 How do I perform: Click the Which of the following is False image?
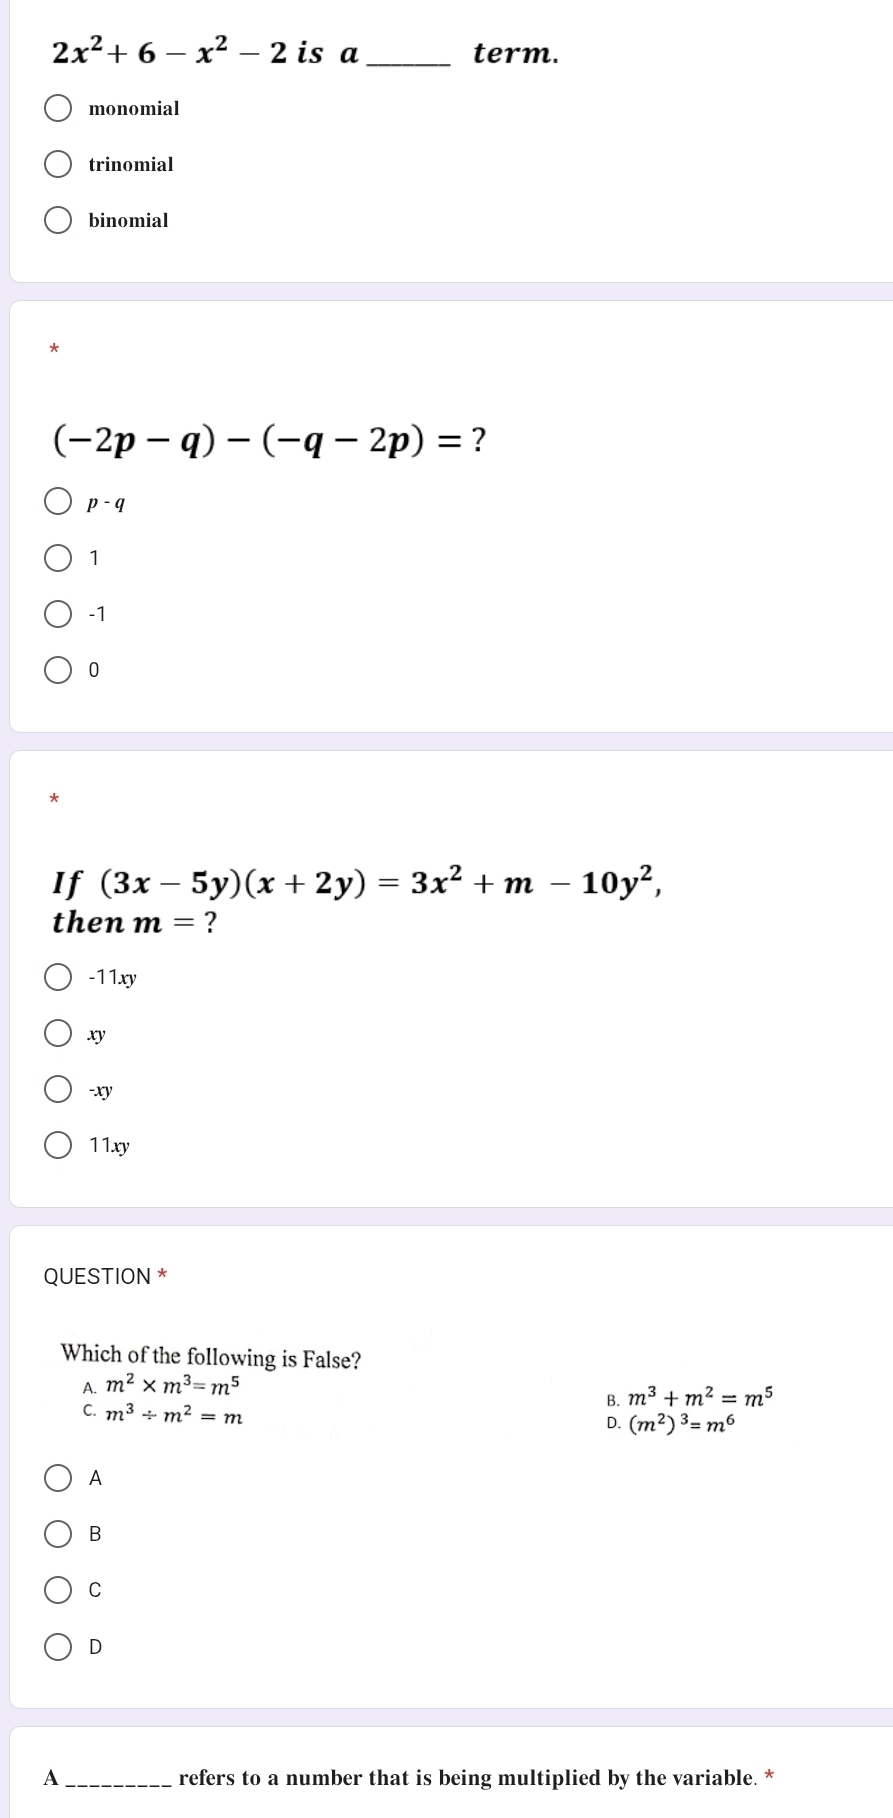[x=418, y=1389]
